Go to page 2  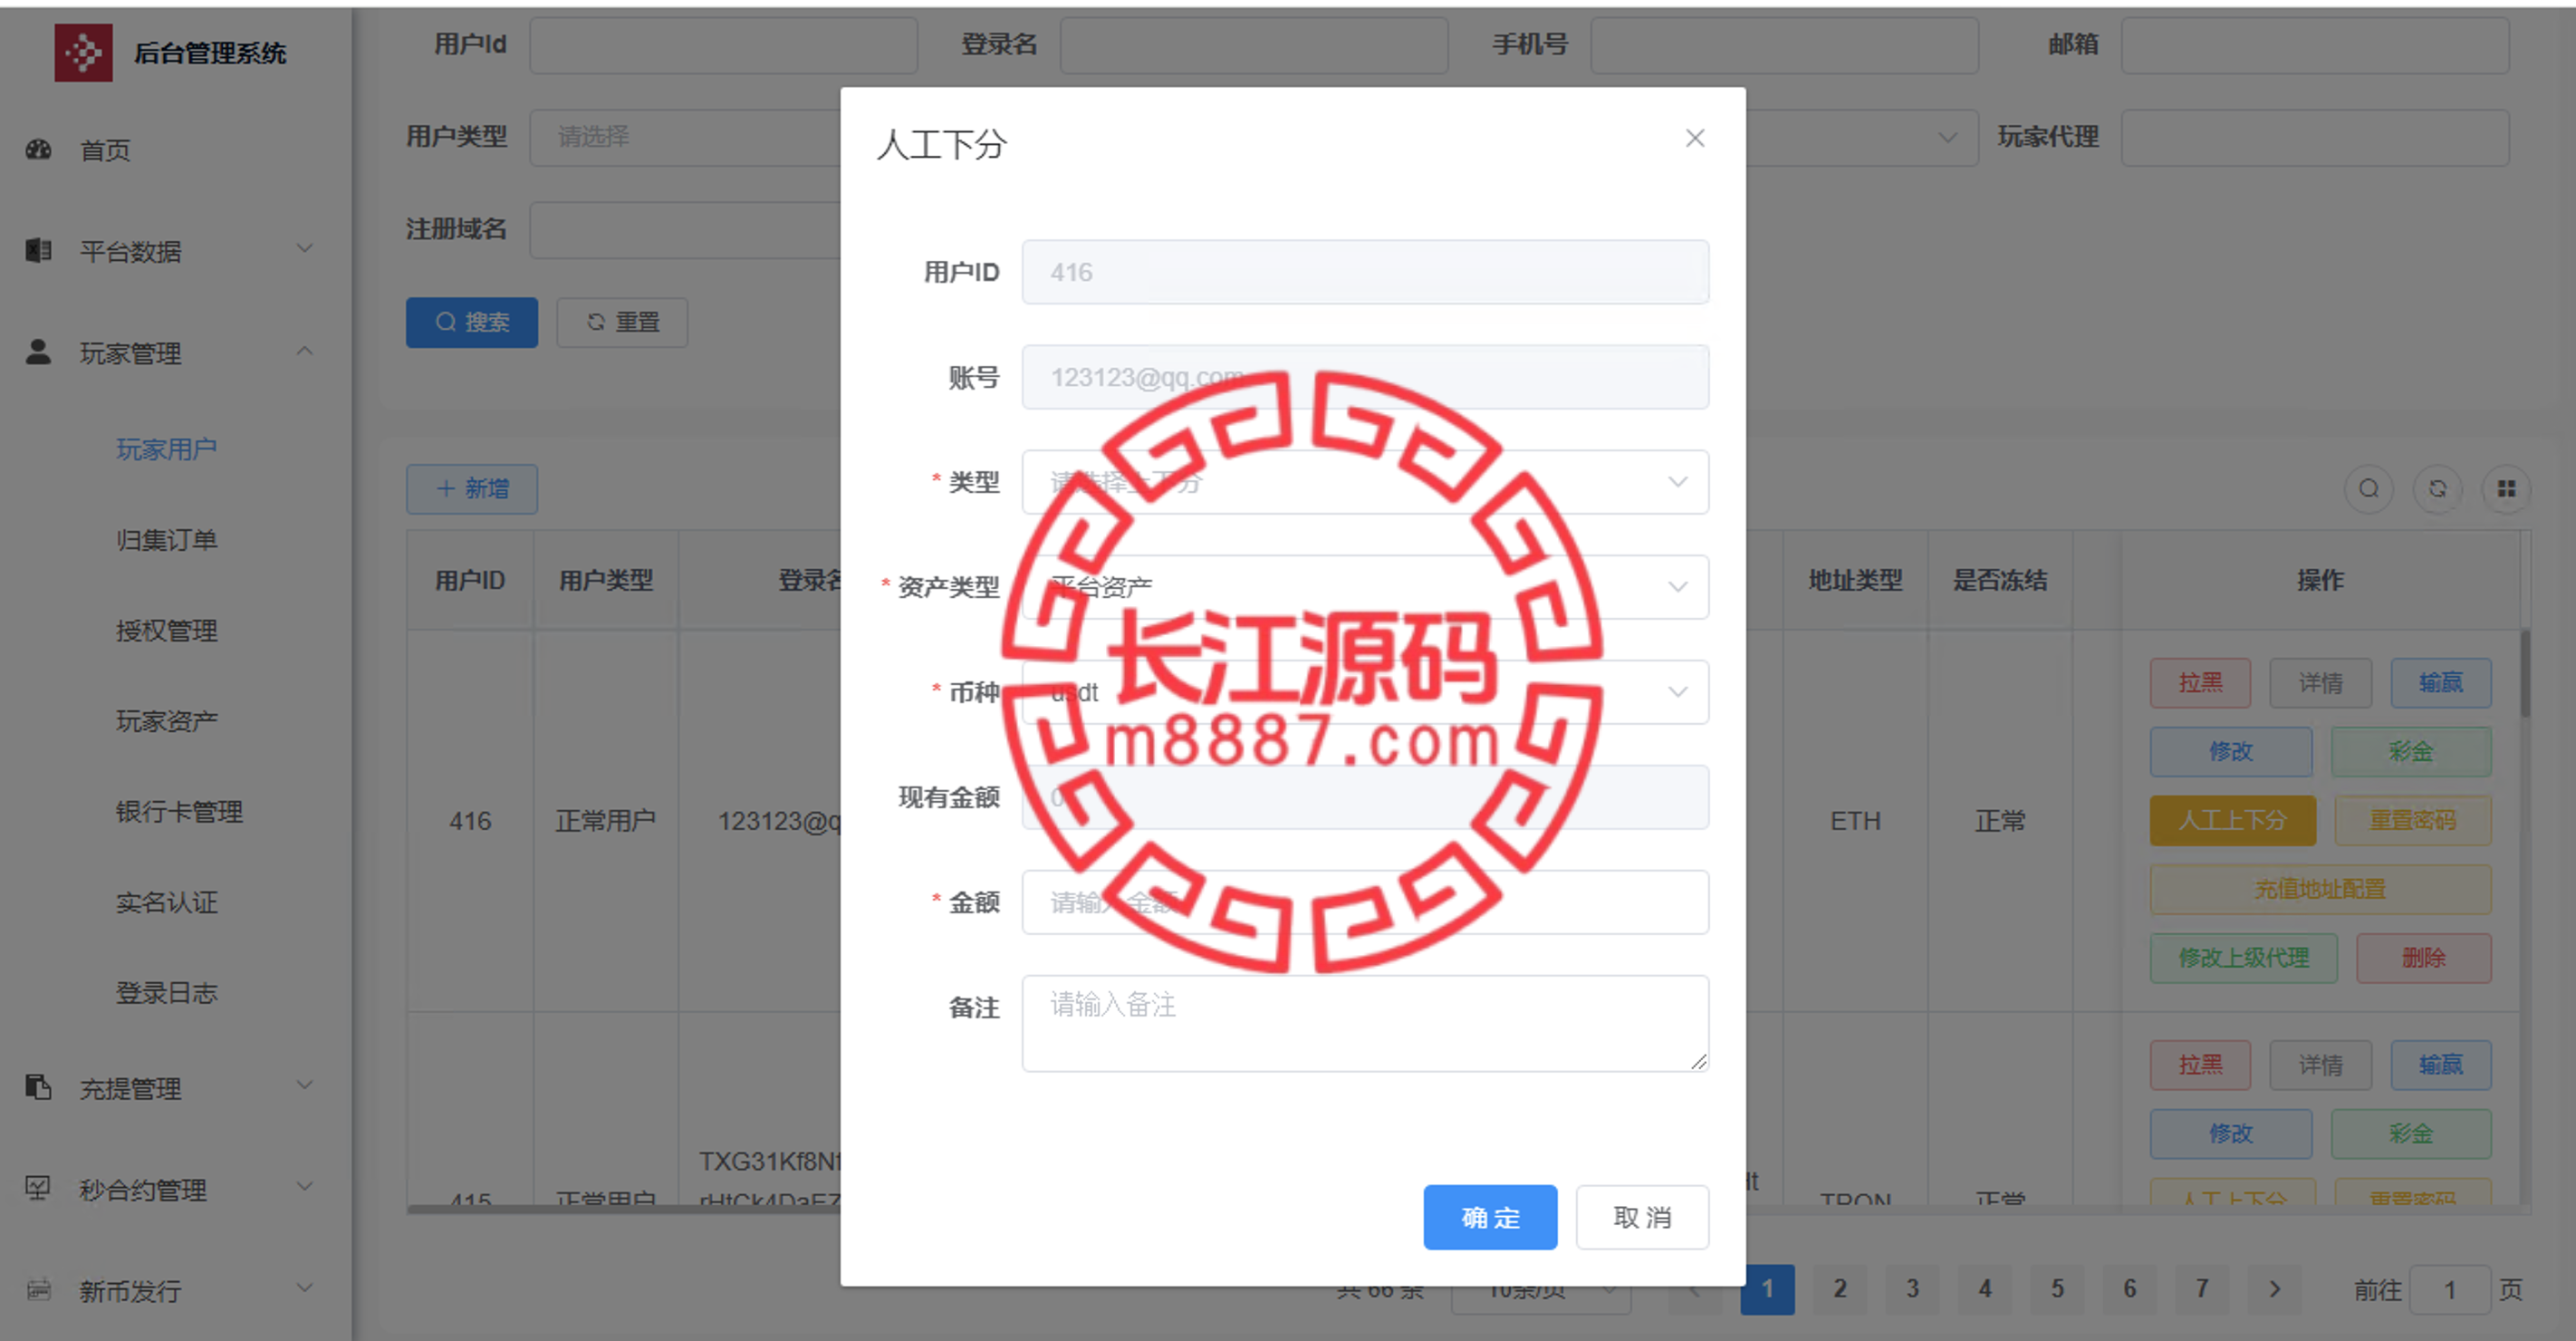1840,1289
